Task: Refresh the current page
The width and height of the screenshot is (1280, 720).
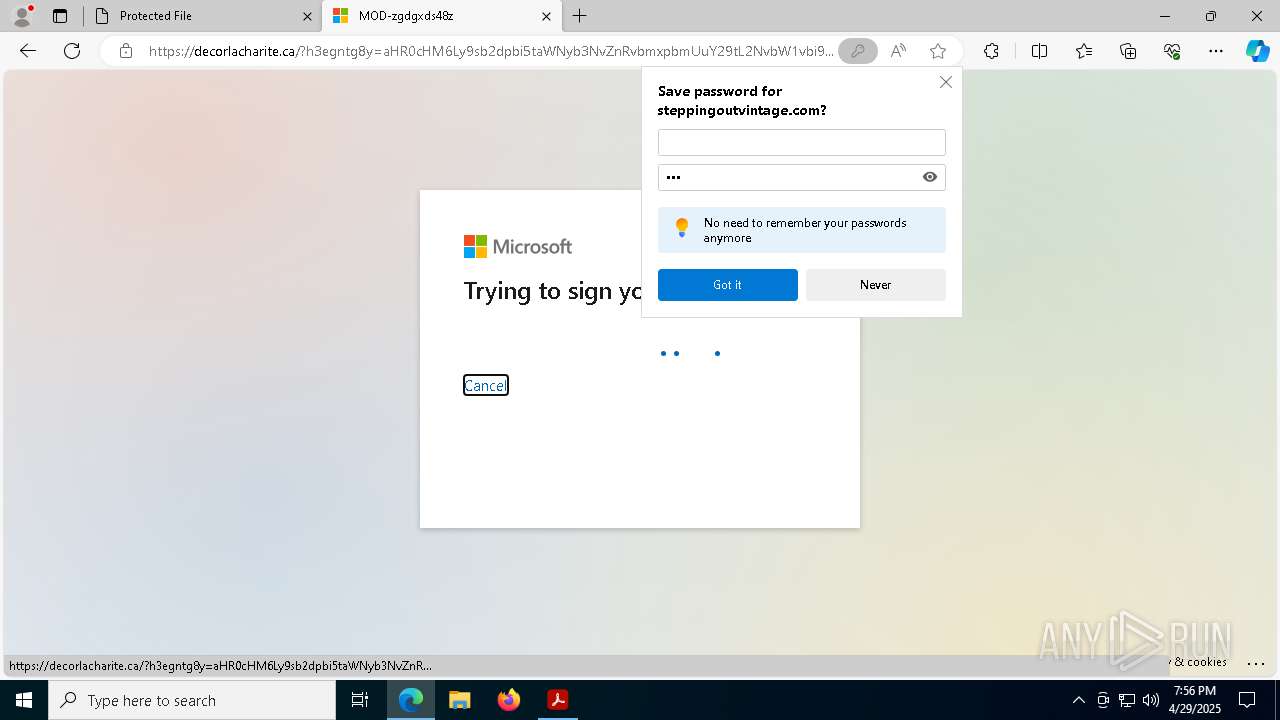Action: pyautogui.click(x=72, y=51)
